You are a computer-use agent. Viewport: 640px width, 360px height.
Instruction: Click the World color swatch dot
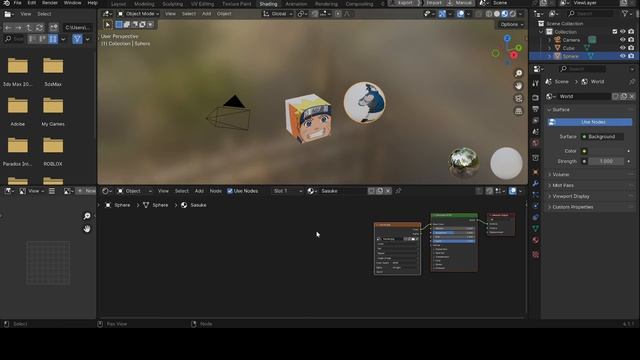tap(584, 151)
